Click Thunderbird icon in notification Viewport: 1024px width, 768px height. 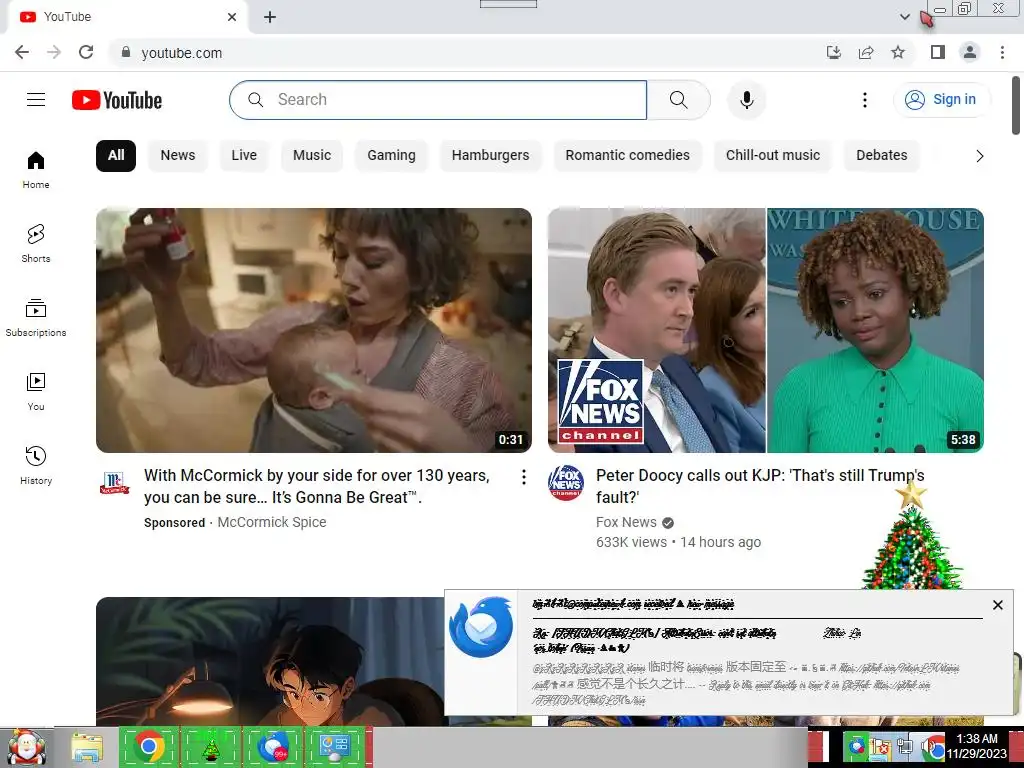tap(481, 627)
